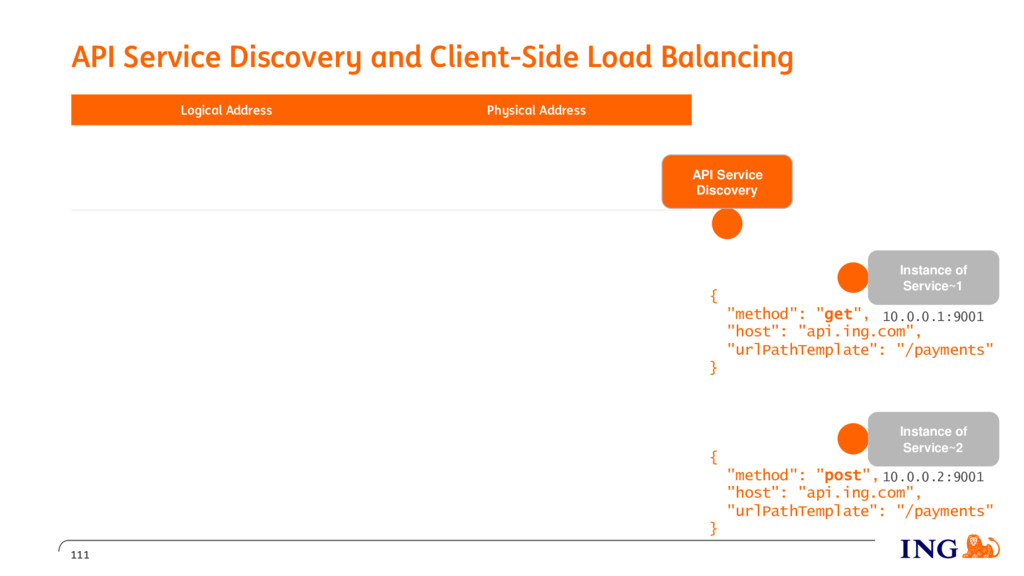Image resolution: width=1024 pixels, height=576 pixels.
Task: Click the orange circle under API Service Discovery
Action: 727,224
